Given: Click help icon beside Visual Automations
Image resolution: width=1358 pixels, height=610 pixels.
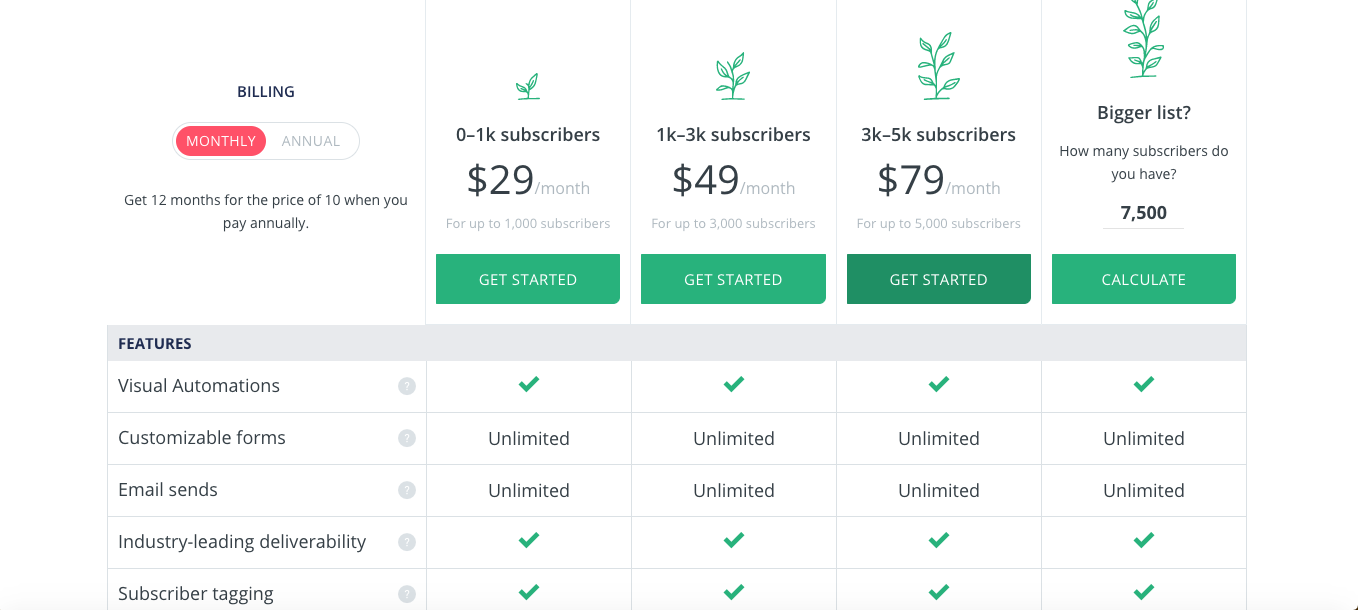Looking at the screenshot, I should (407, 386).
